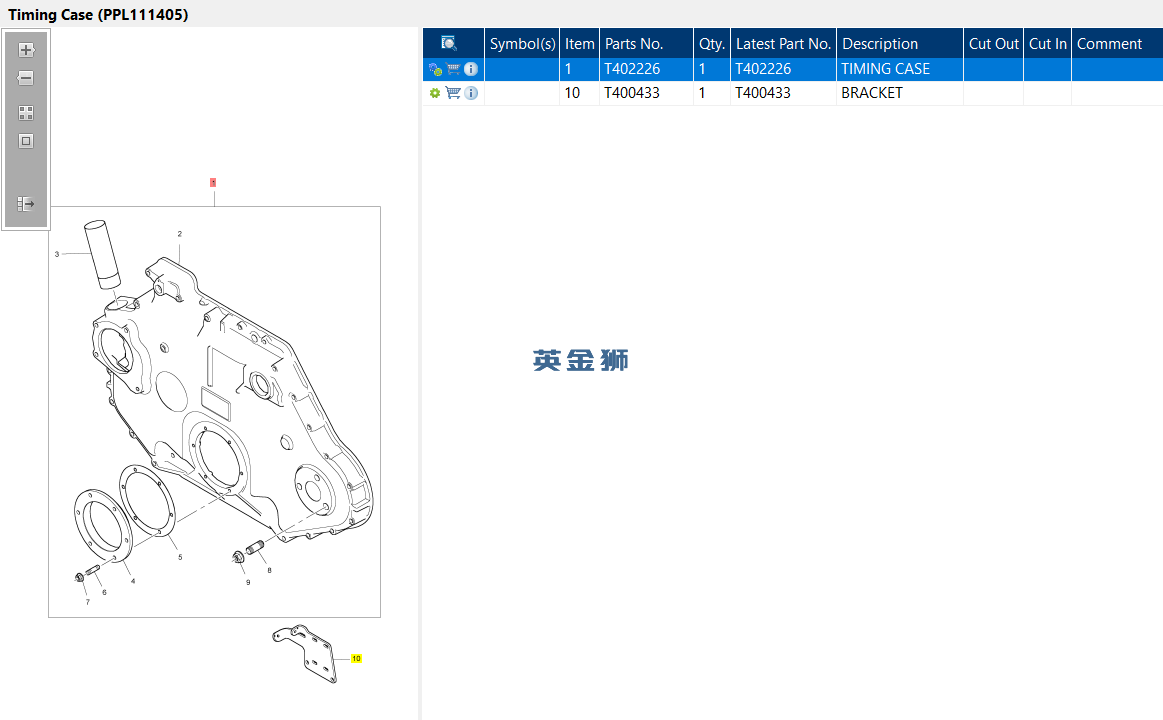Select Parts No. T400433 cell
The image size is (1163, 720).
[646, 93]
